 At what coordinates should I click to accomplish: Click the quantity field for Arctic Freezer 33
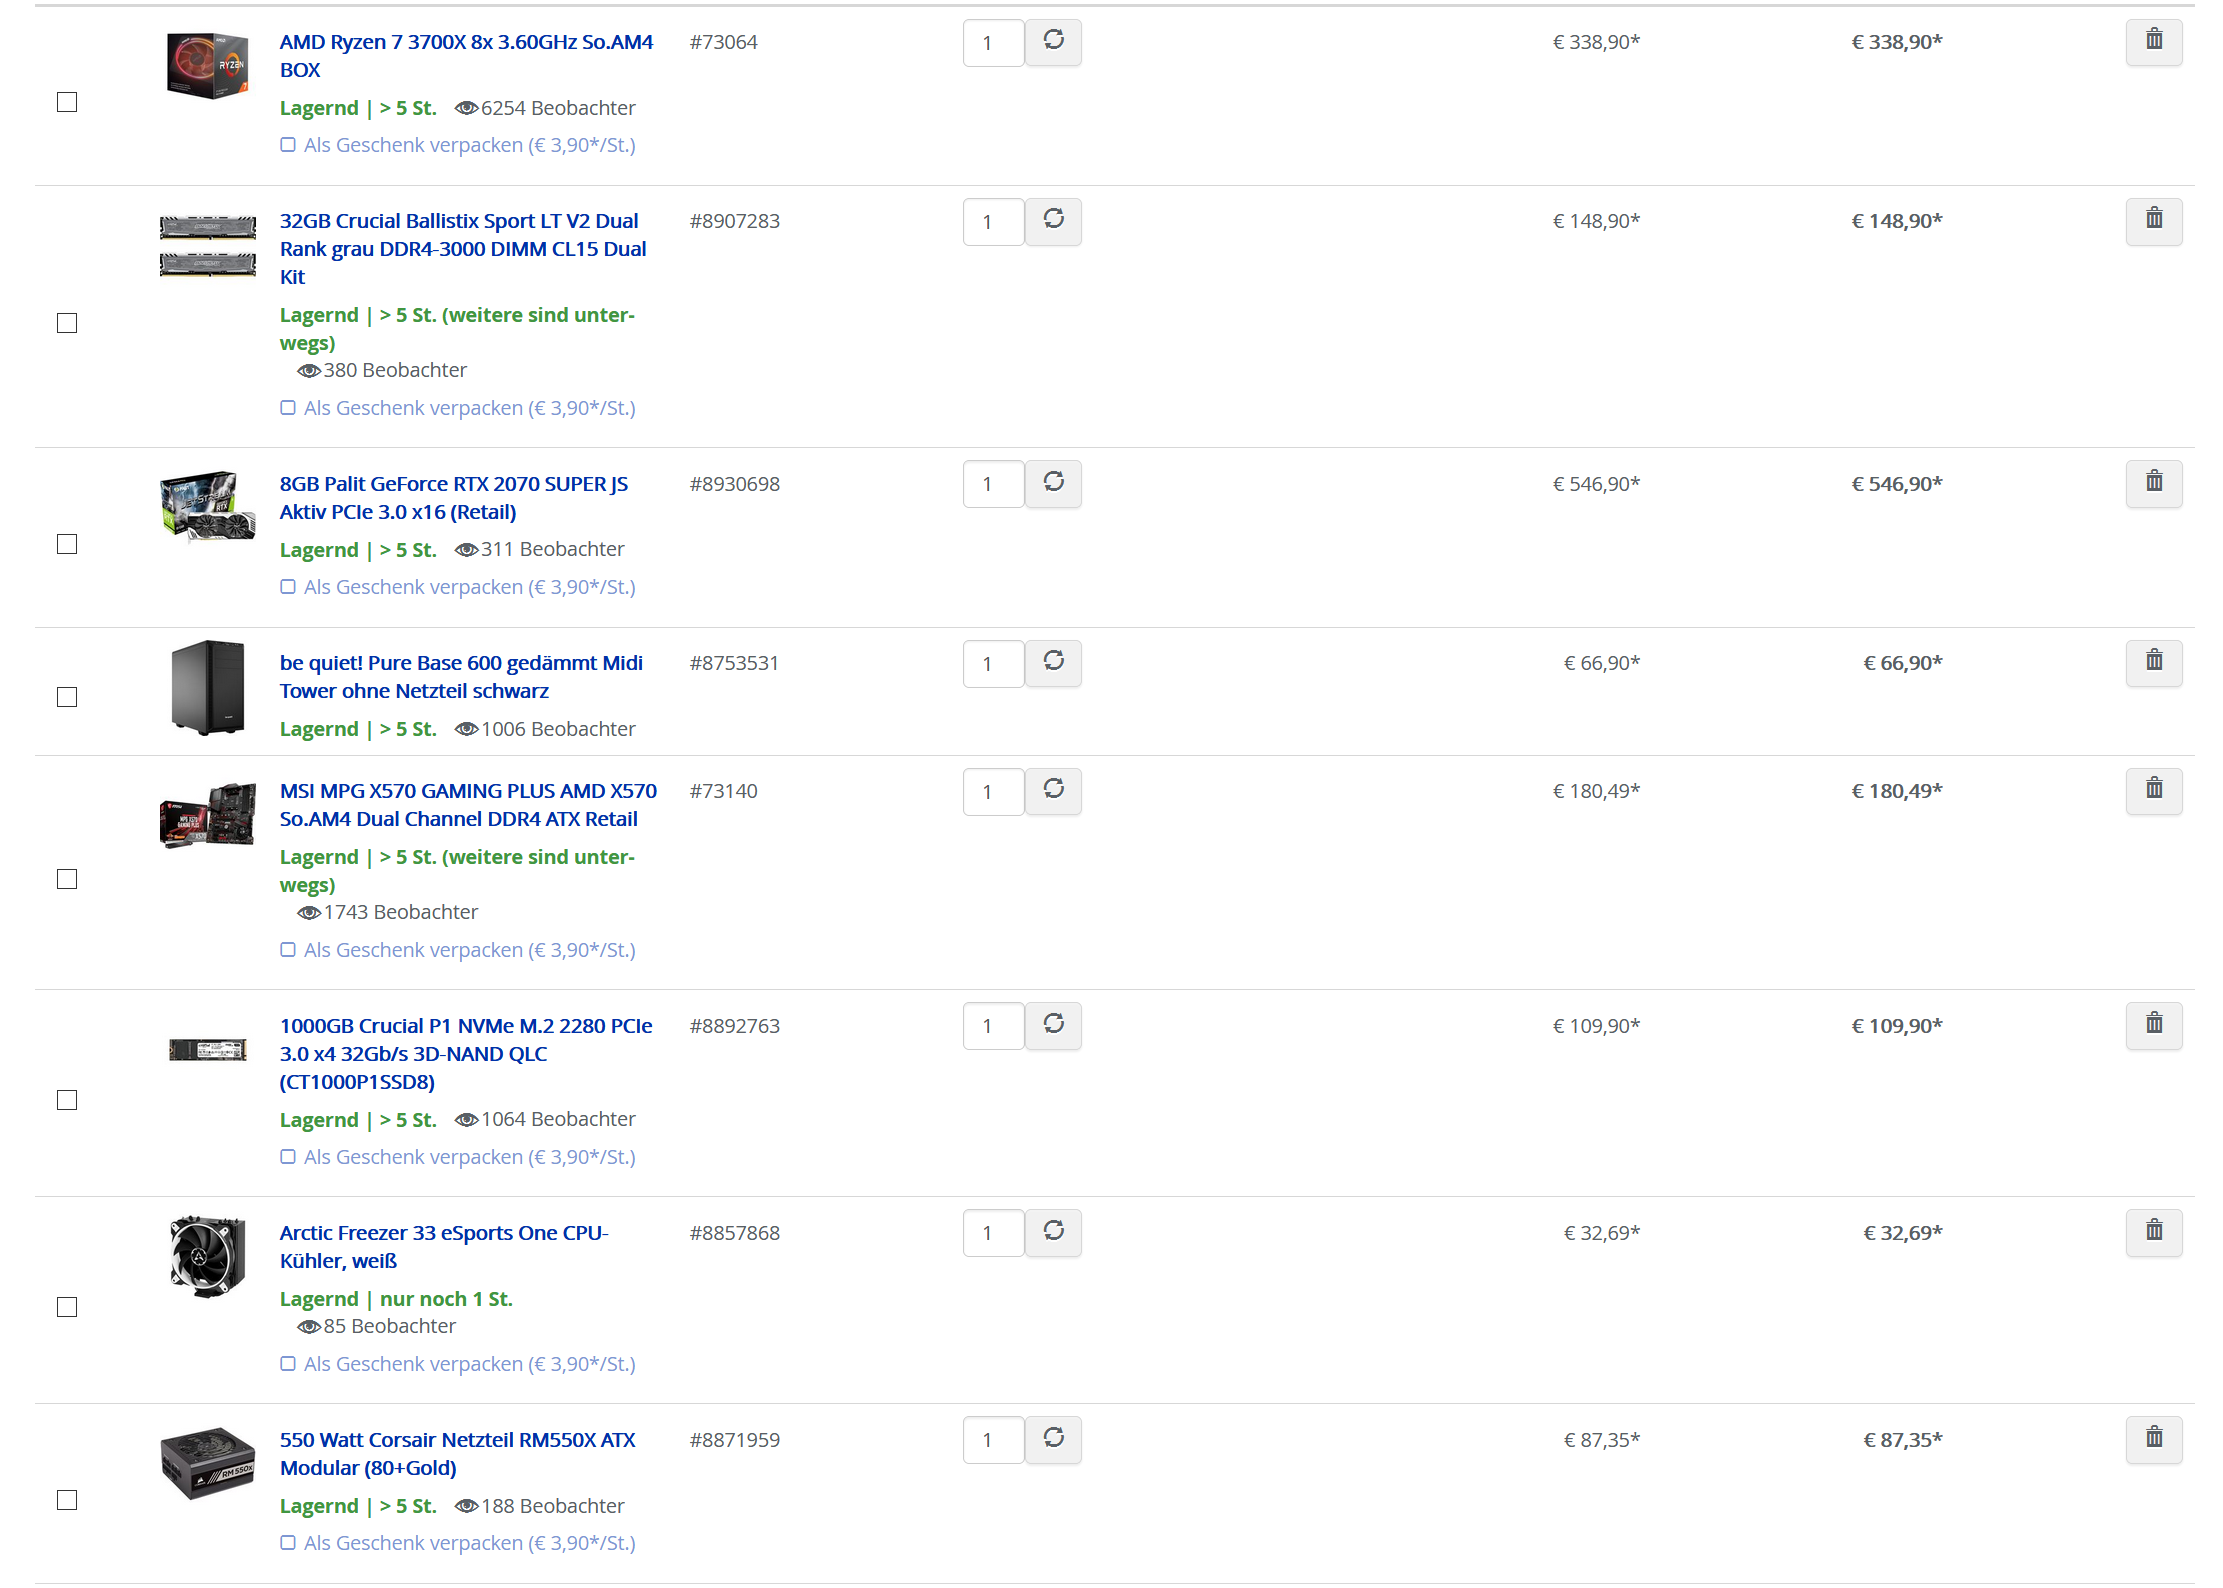tap(993, 1233)
